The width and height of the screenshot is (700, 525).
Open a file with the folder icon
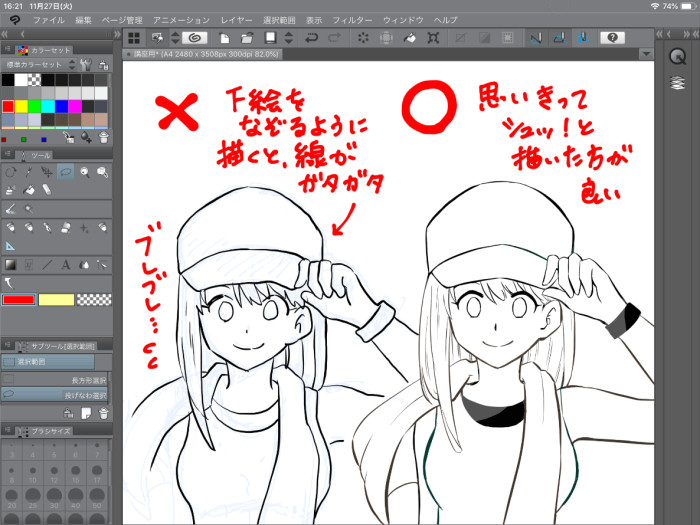247,38
